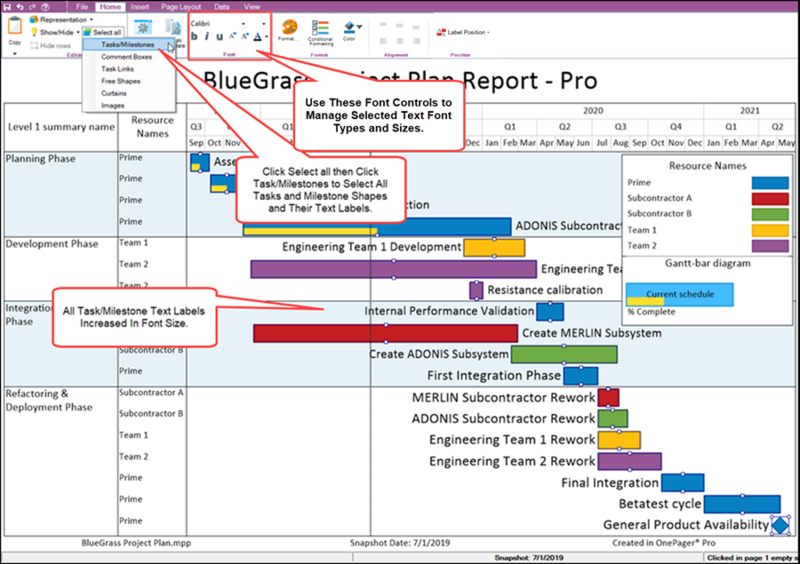Select the General Product Availability milestone diamond
The image size is (800, 564).
point(780,525)
